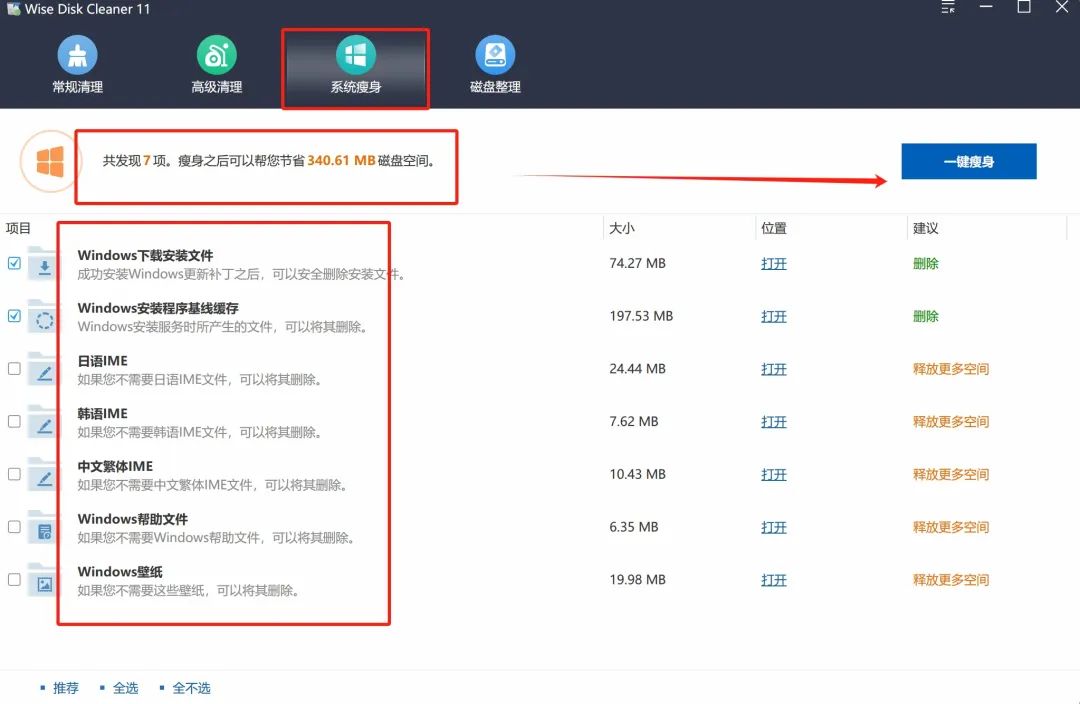Viewport: 1080px width, 704px height.
Task: Click 打开 link for Windows壁纸
Action: 773,580
